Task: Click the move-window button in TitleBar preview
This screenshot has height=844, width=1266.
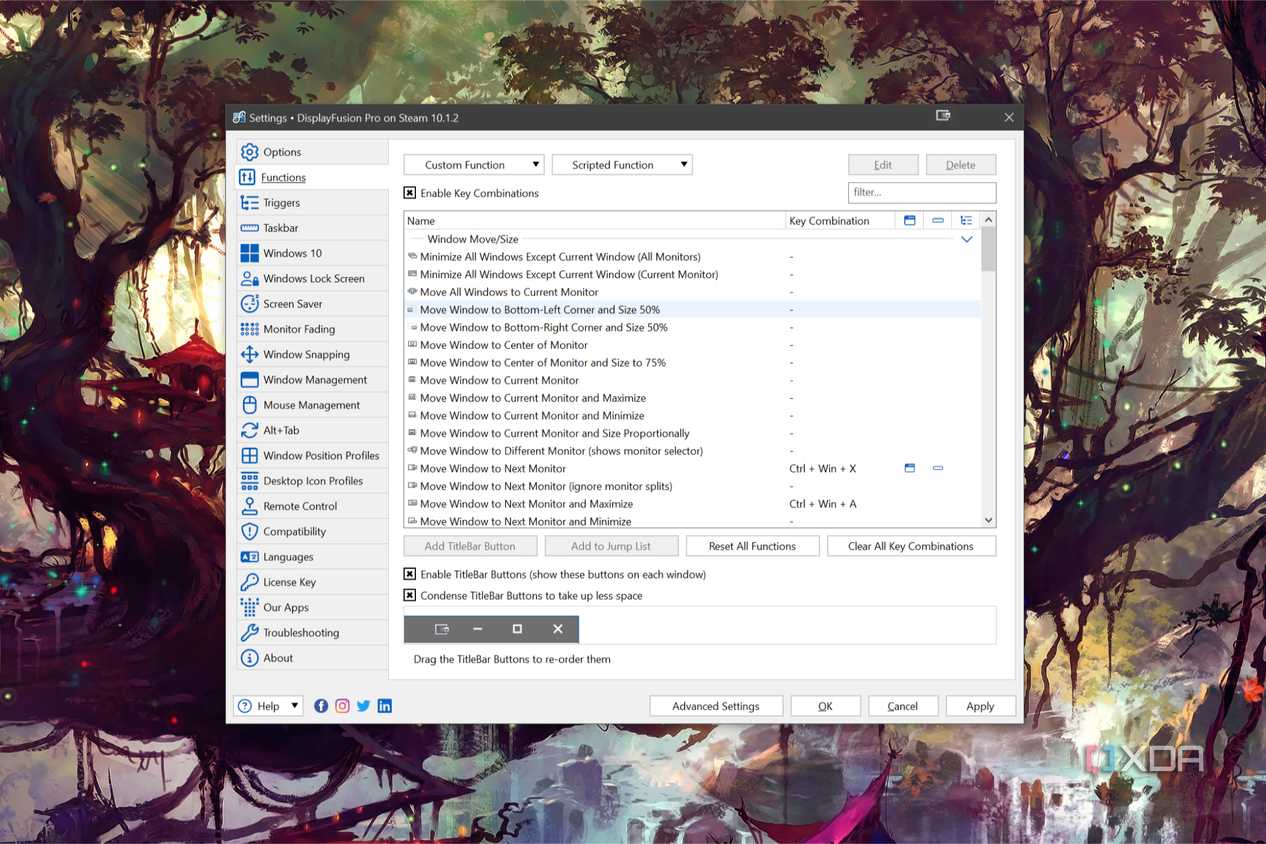Action: coord(442,629)
